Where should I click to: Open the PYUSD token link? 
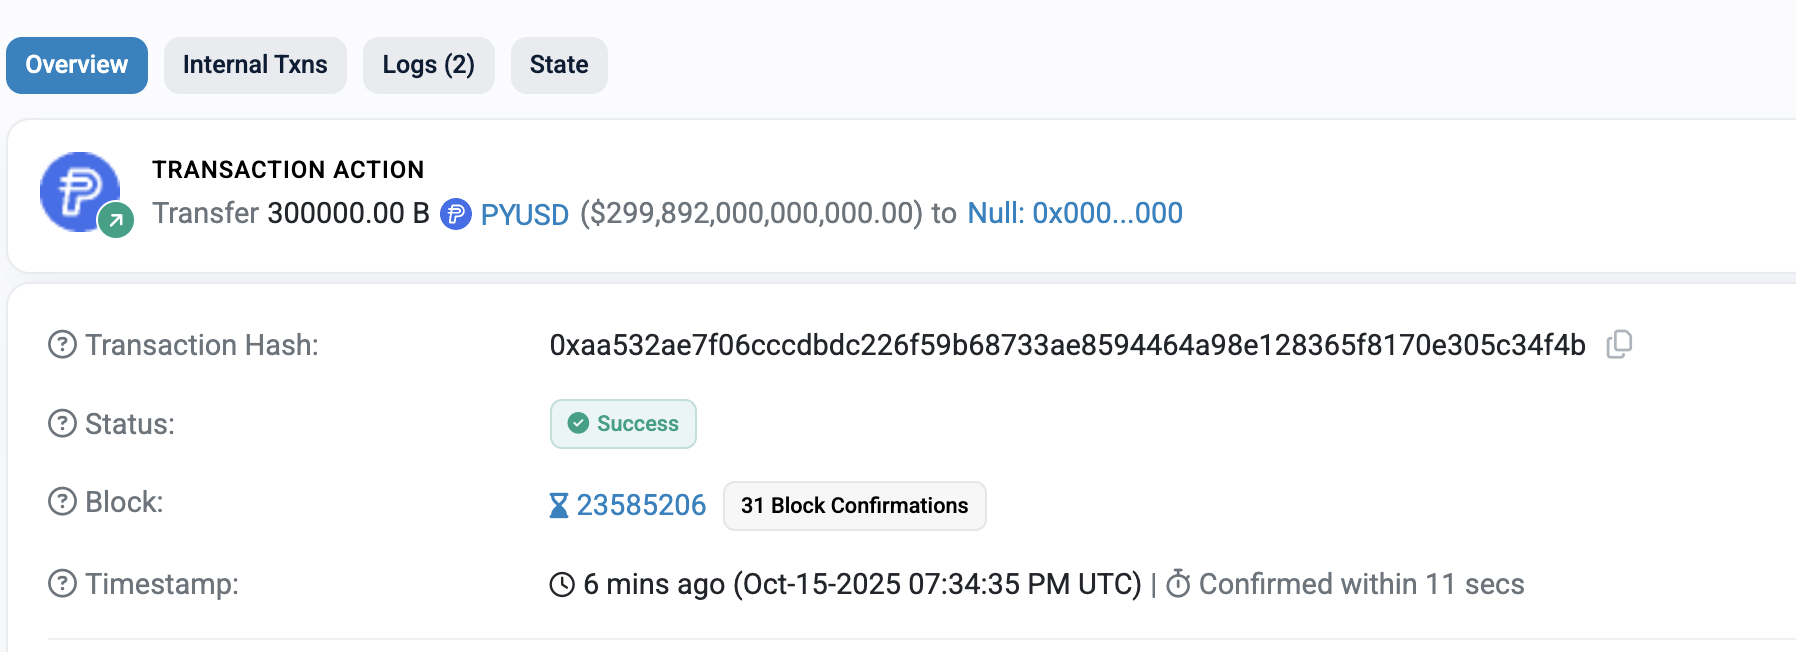click(524, 214)
